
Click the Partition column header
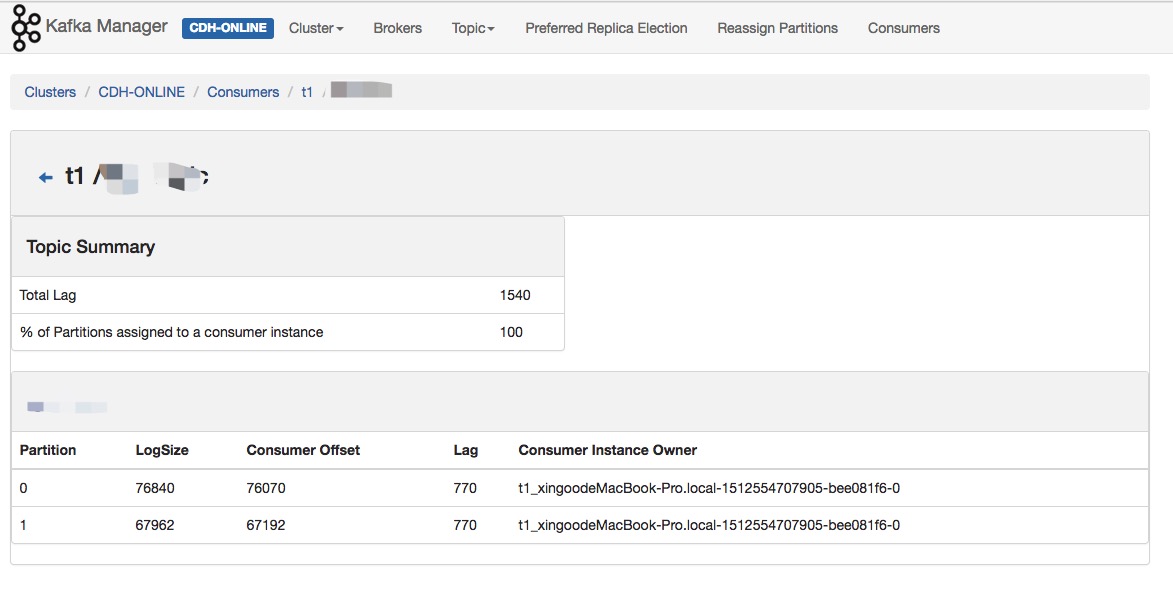click(x=48, y=450)
